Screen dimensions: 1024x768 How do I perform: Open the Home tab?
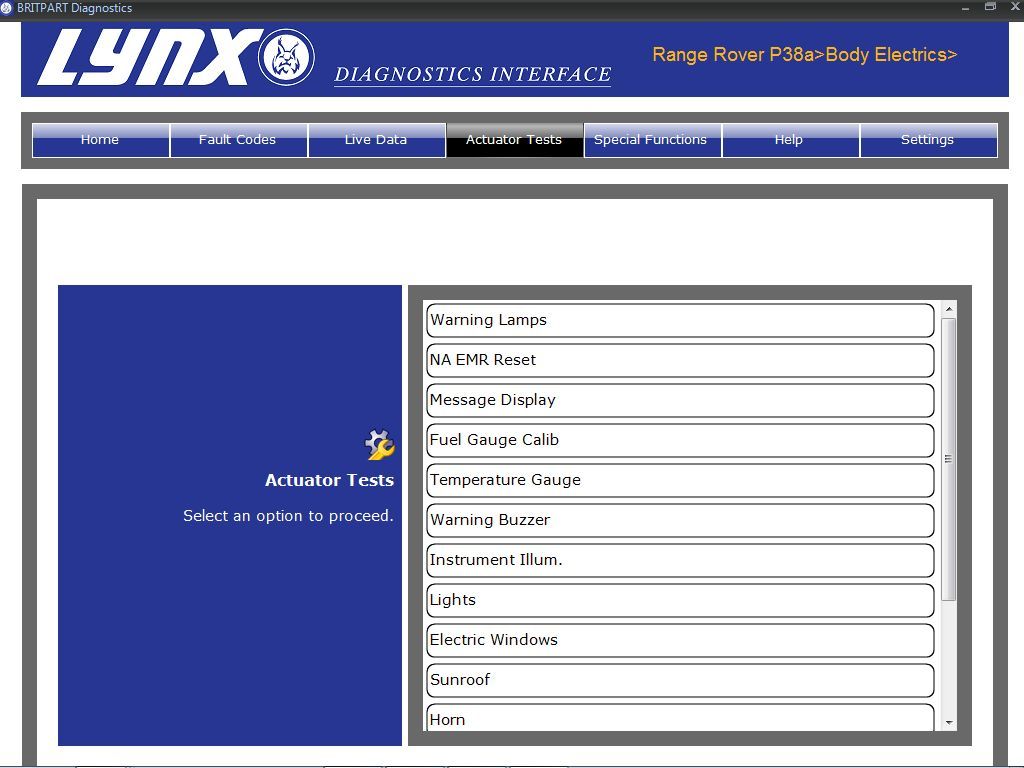[x=101, y=140]
